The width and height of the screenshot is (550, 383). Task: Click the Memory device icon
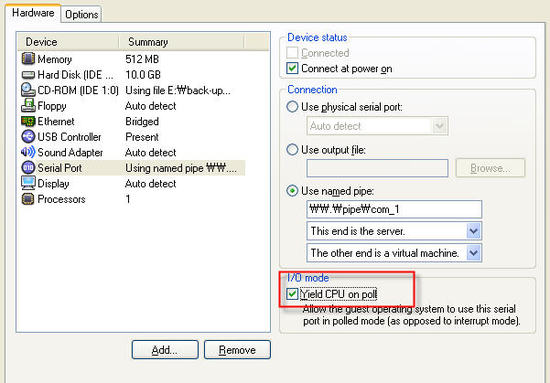point(28,59)
